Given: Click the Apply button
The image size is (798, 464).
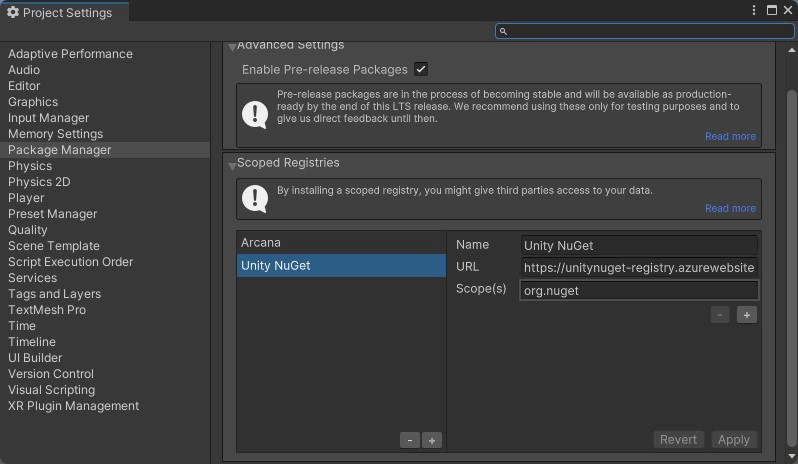Looking at the screenshot, I should 734,440.
